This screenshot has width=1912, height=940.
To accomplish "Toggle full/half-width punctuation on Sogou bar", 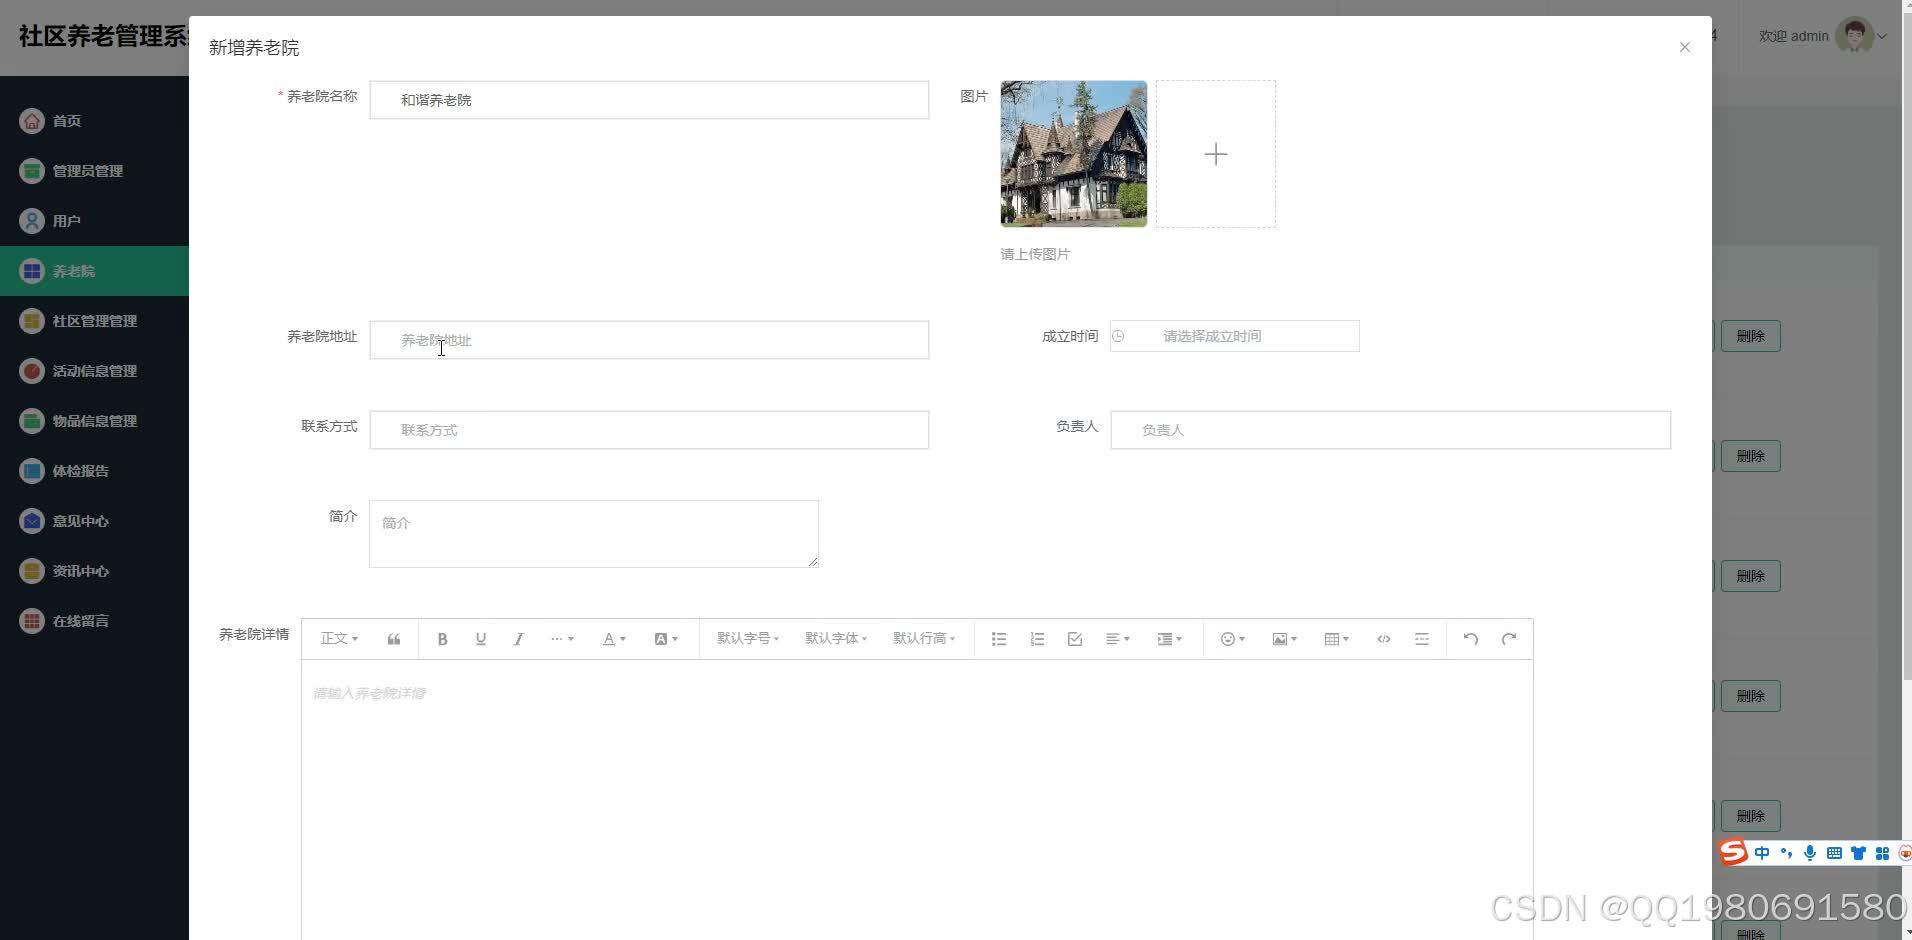I will (x=1786, y=852).
